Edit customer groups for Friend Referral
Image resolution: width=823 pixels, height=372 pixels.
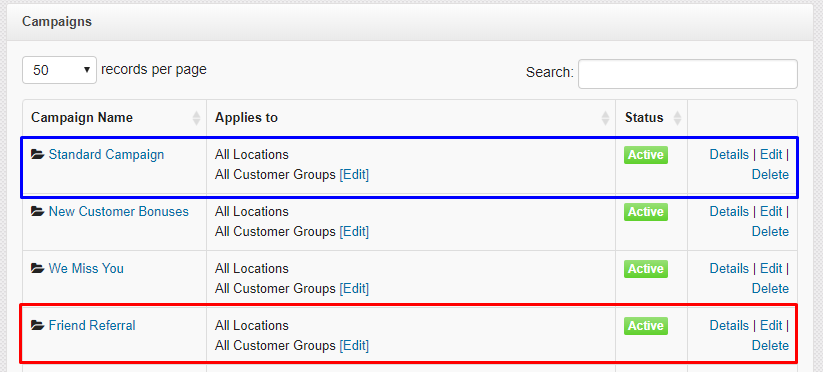[354, 345]
